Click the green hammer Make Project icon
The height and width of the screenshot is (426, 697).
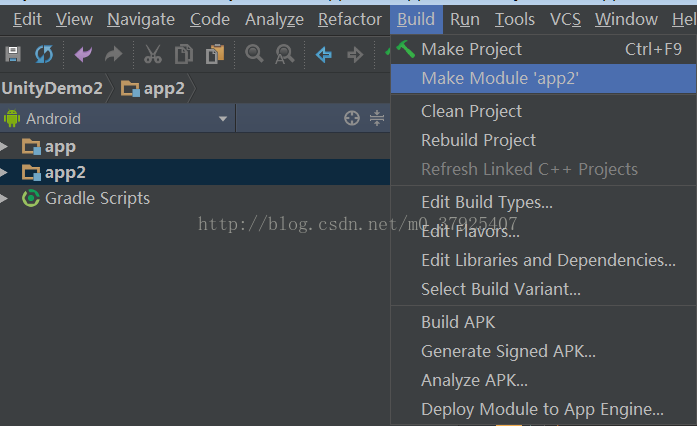pyautogui.click(x=405, y=49)
